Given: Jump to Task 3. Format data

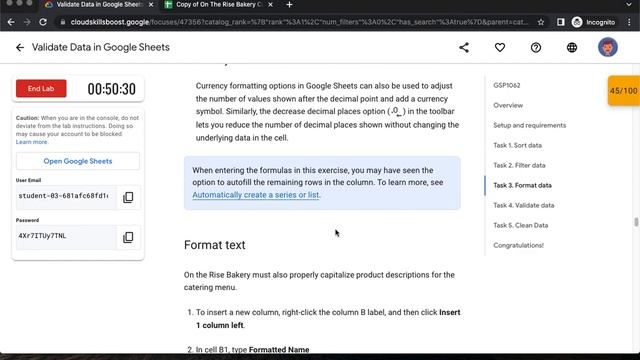Looking at the screenshot, I should coord(522,185).
